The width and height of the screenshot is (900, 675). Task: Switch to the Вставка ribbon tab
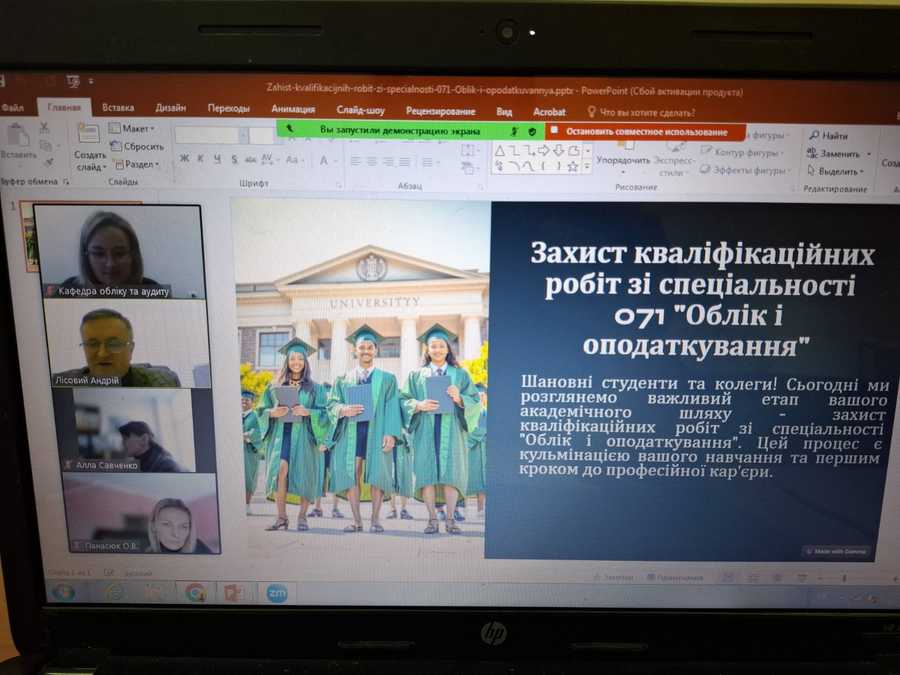(x=118, y=108)
